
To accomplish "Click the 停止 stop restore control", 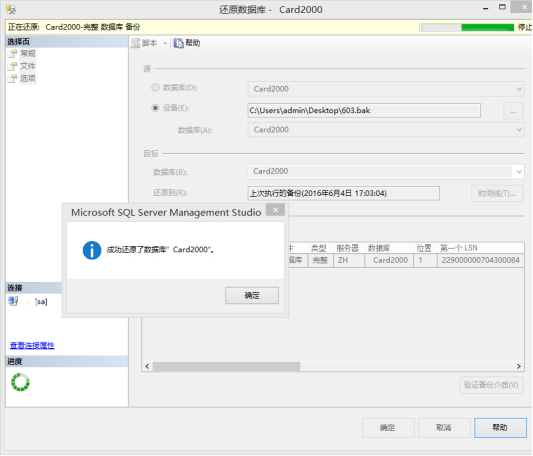I will tap(525, 27).
